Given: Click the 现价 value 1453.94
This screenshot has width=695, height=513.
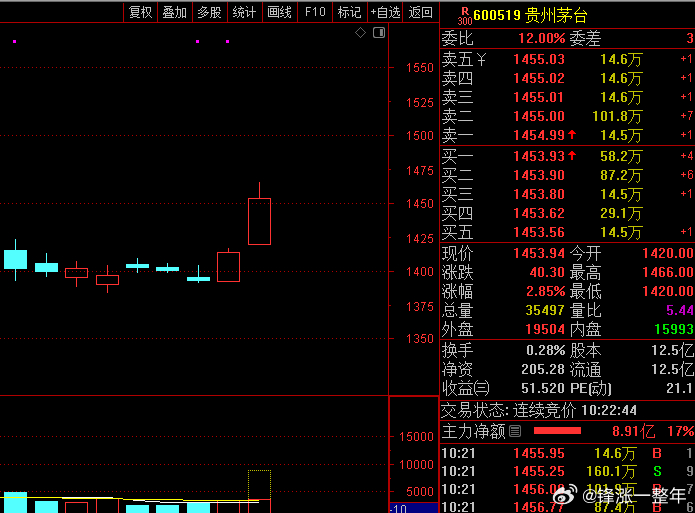Looking at the screenshot, I should pyautogui.click(x=539, y=253).
